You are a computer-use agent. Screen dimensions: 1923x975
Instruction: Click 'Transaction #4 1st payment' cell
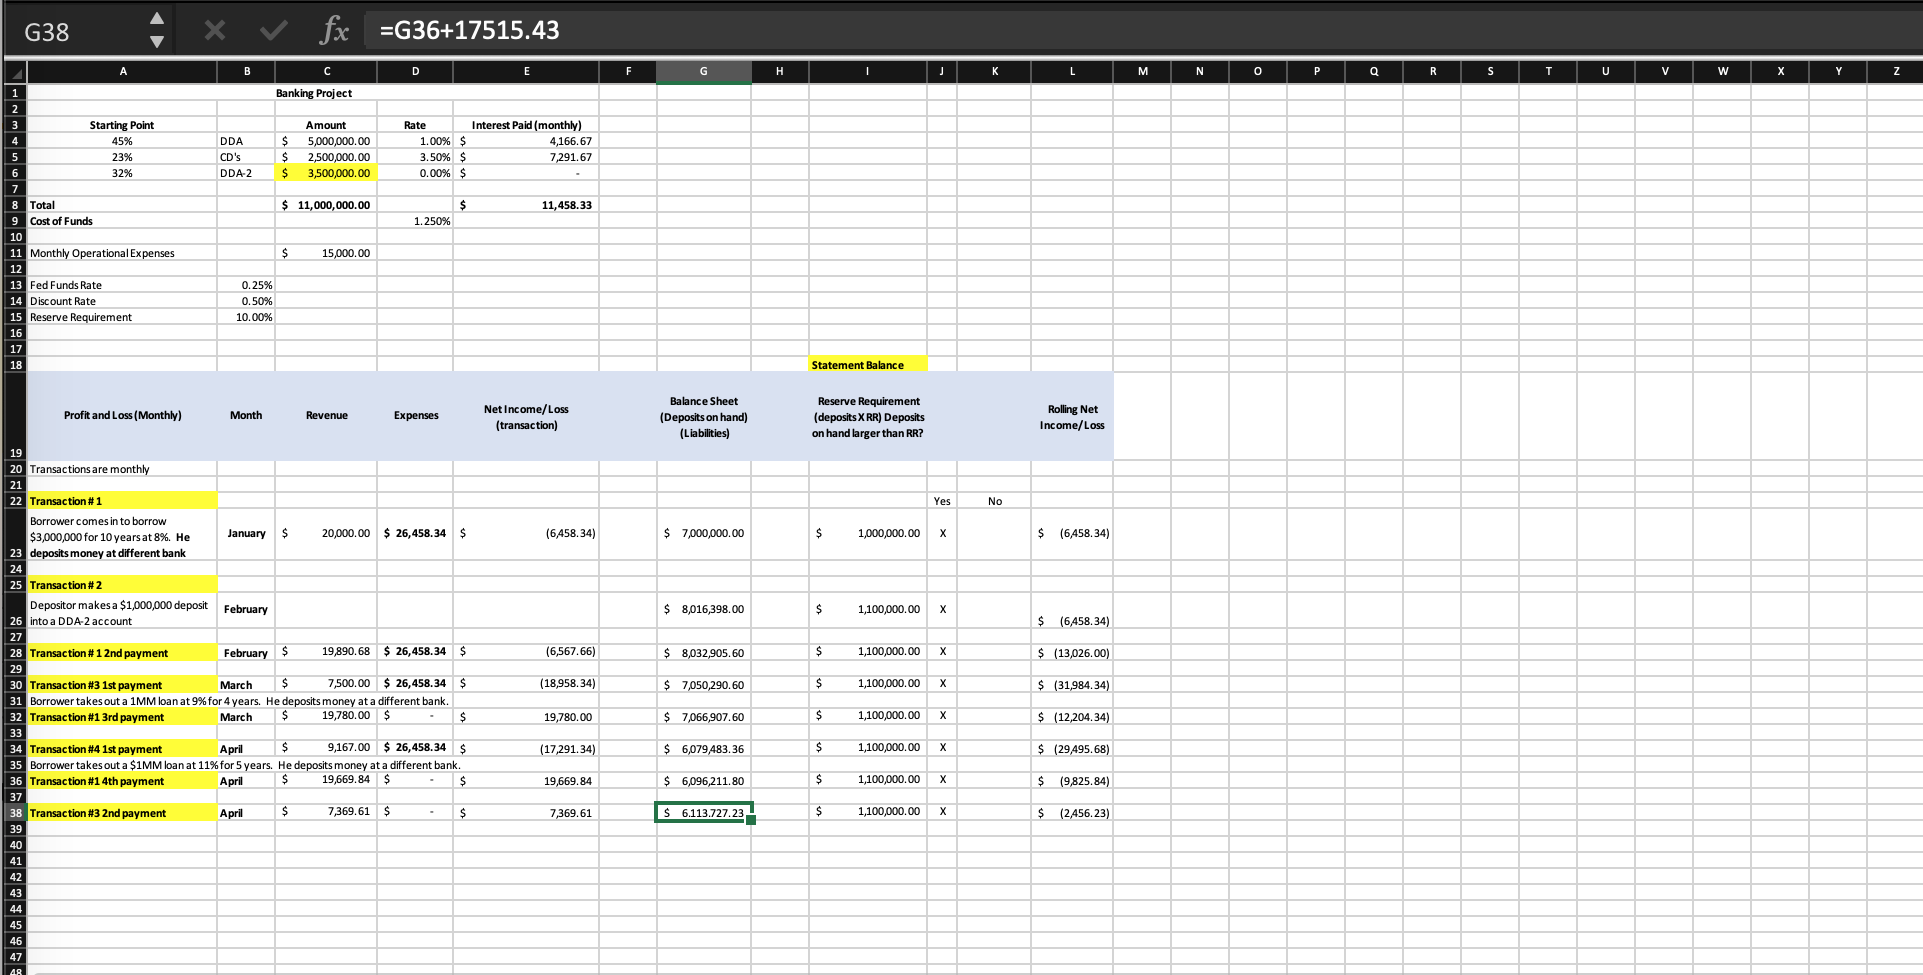(122, 749)
